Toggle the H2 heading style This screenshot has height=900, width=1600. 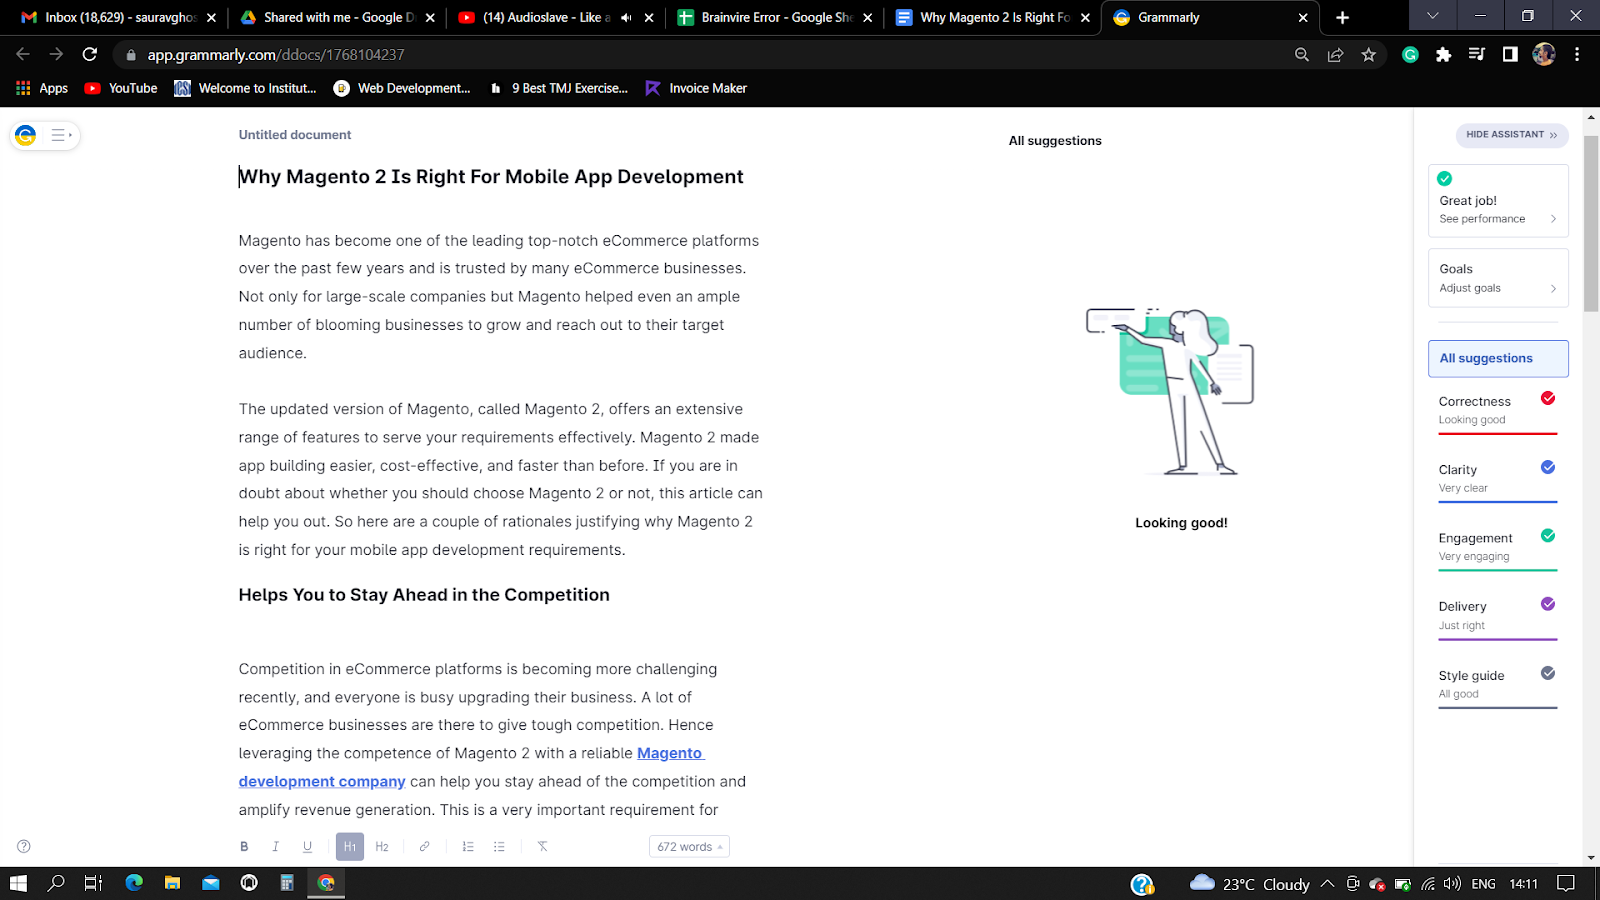pos(382,847)
